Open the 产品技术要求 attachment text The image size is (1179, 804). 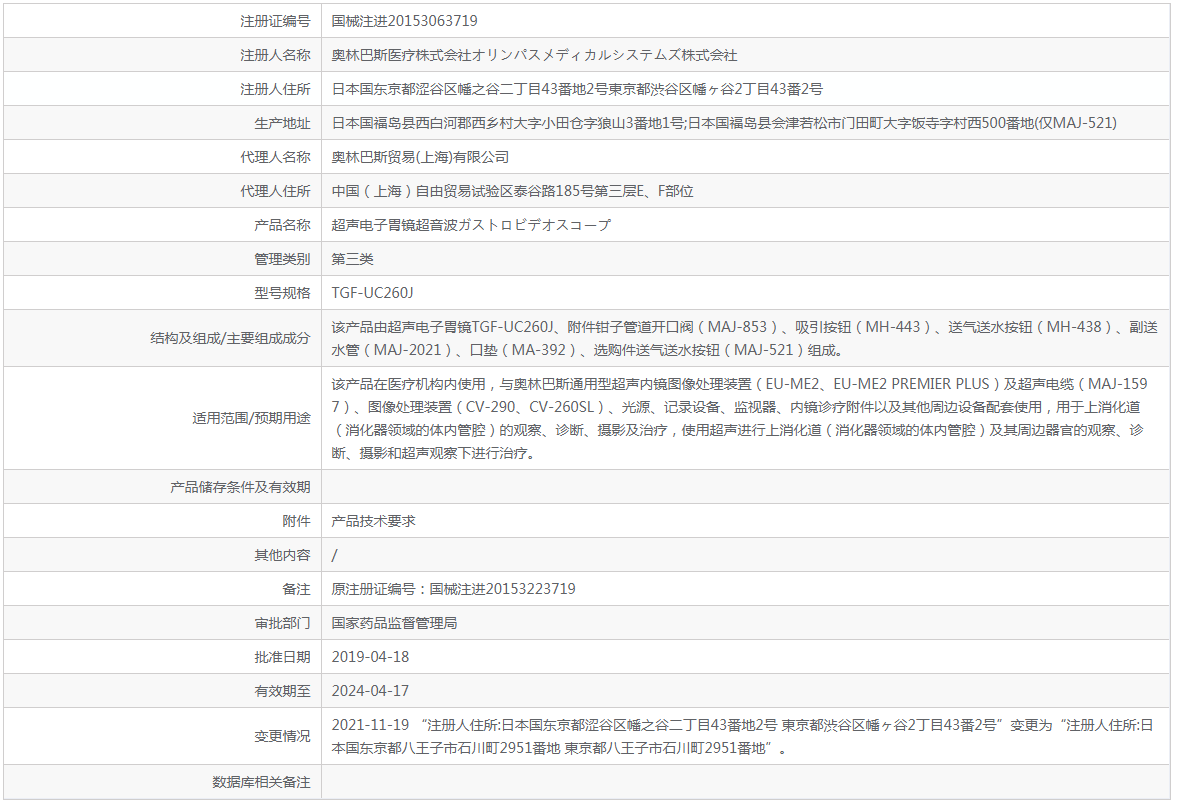[x=374, y=521]
